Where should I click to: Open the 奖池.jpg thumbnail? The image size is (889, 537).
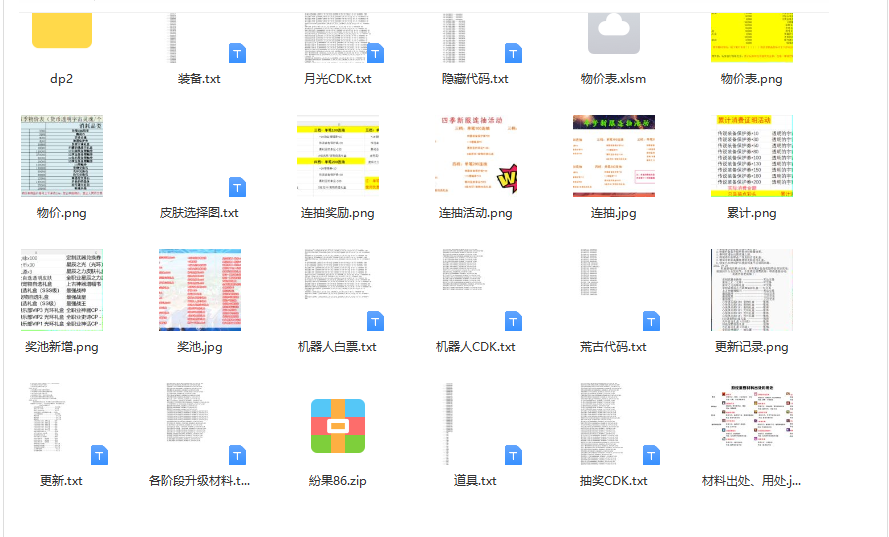[x=200, y=290]
